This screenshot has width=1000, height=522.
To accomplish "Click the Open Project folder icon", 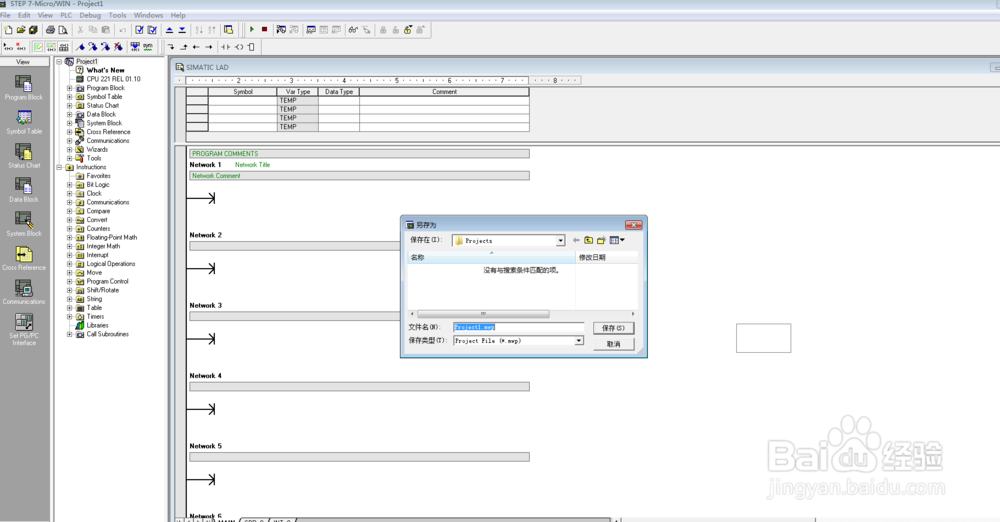I will 21,30.
